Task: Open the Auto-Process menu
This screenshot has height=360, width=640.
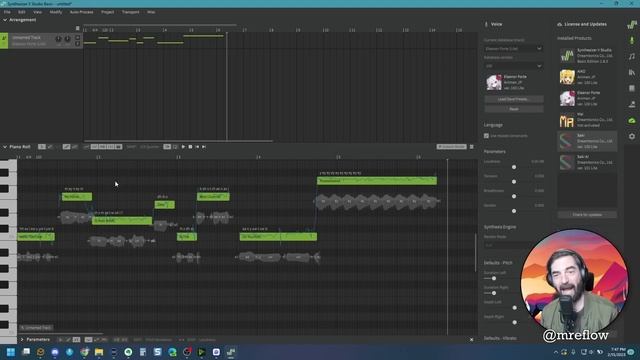Action: coord(81,12)
